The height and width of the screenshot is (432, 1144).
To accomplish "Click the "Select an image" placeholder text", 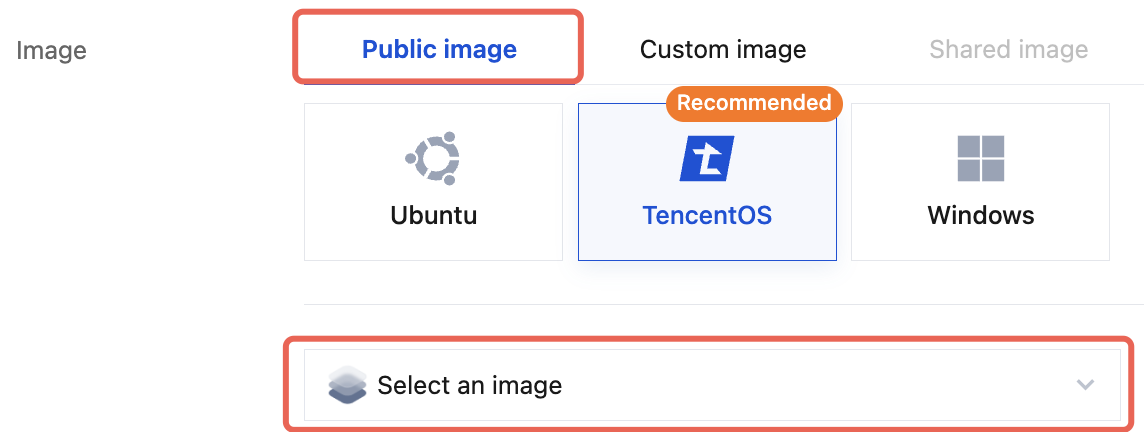I will pos(469,385).
